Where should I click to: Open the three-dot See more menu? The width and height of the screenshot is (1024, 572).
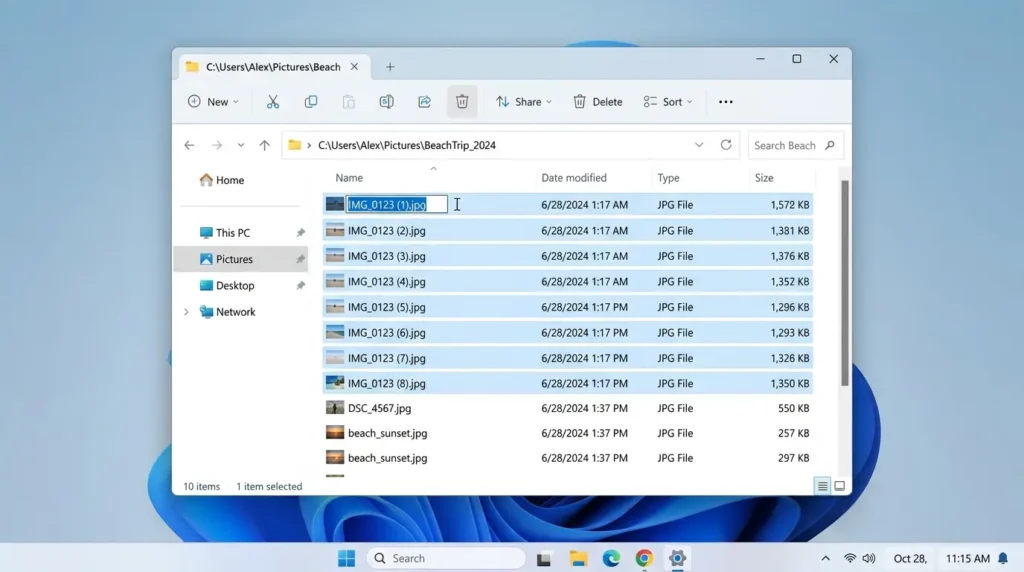click(726, 102)
